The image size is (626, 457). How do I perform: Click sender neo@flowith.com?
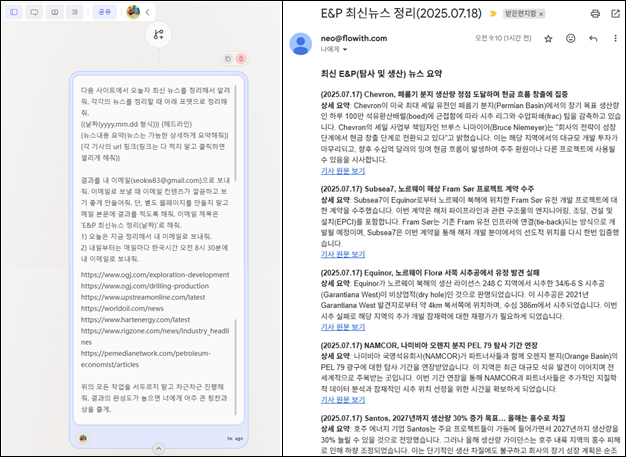(x=354, y=38)
